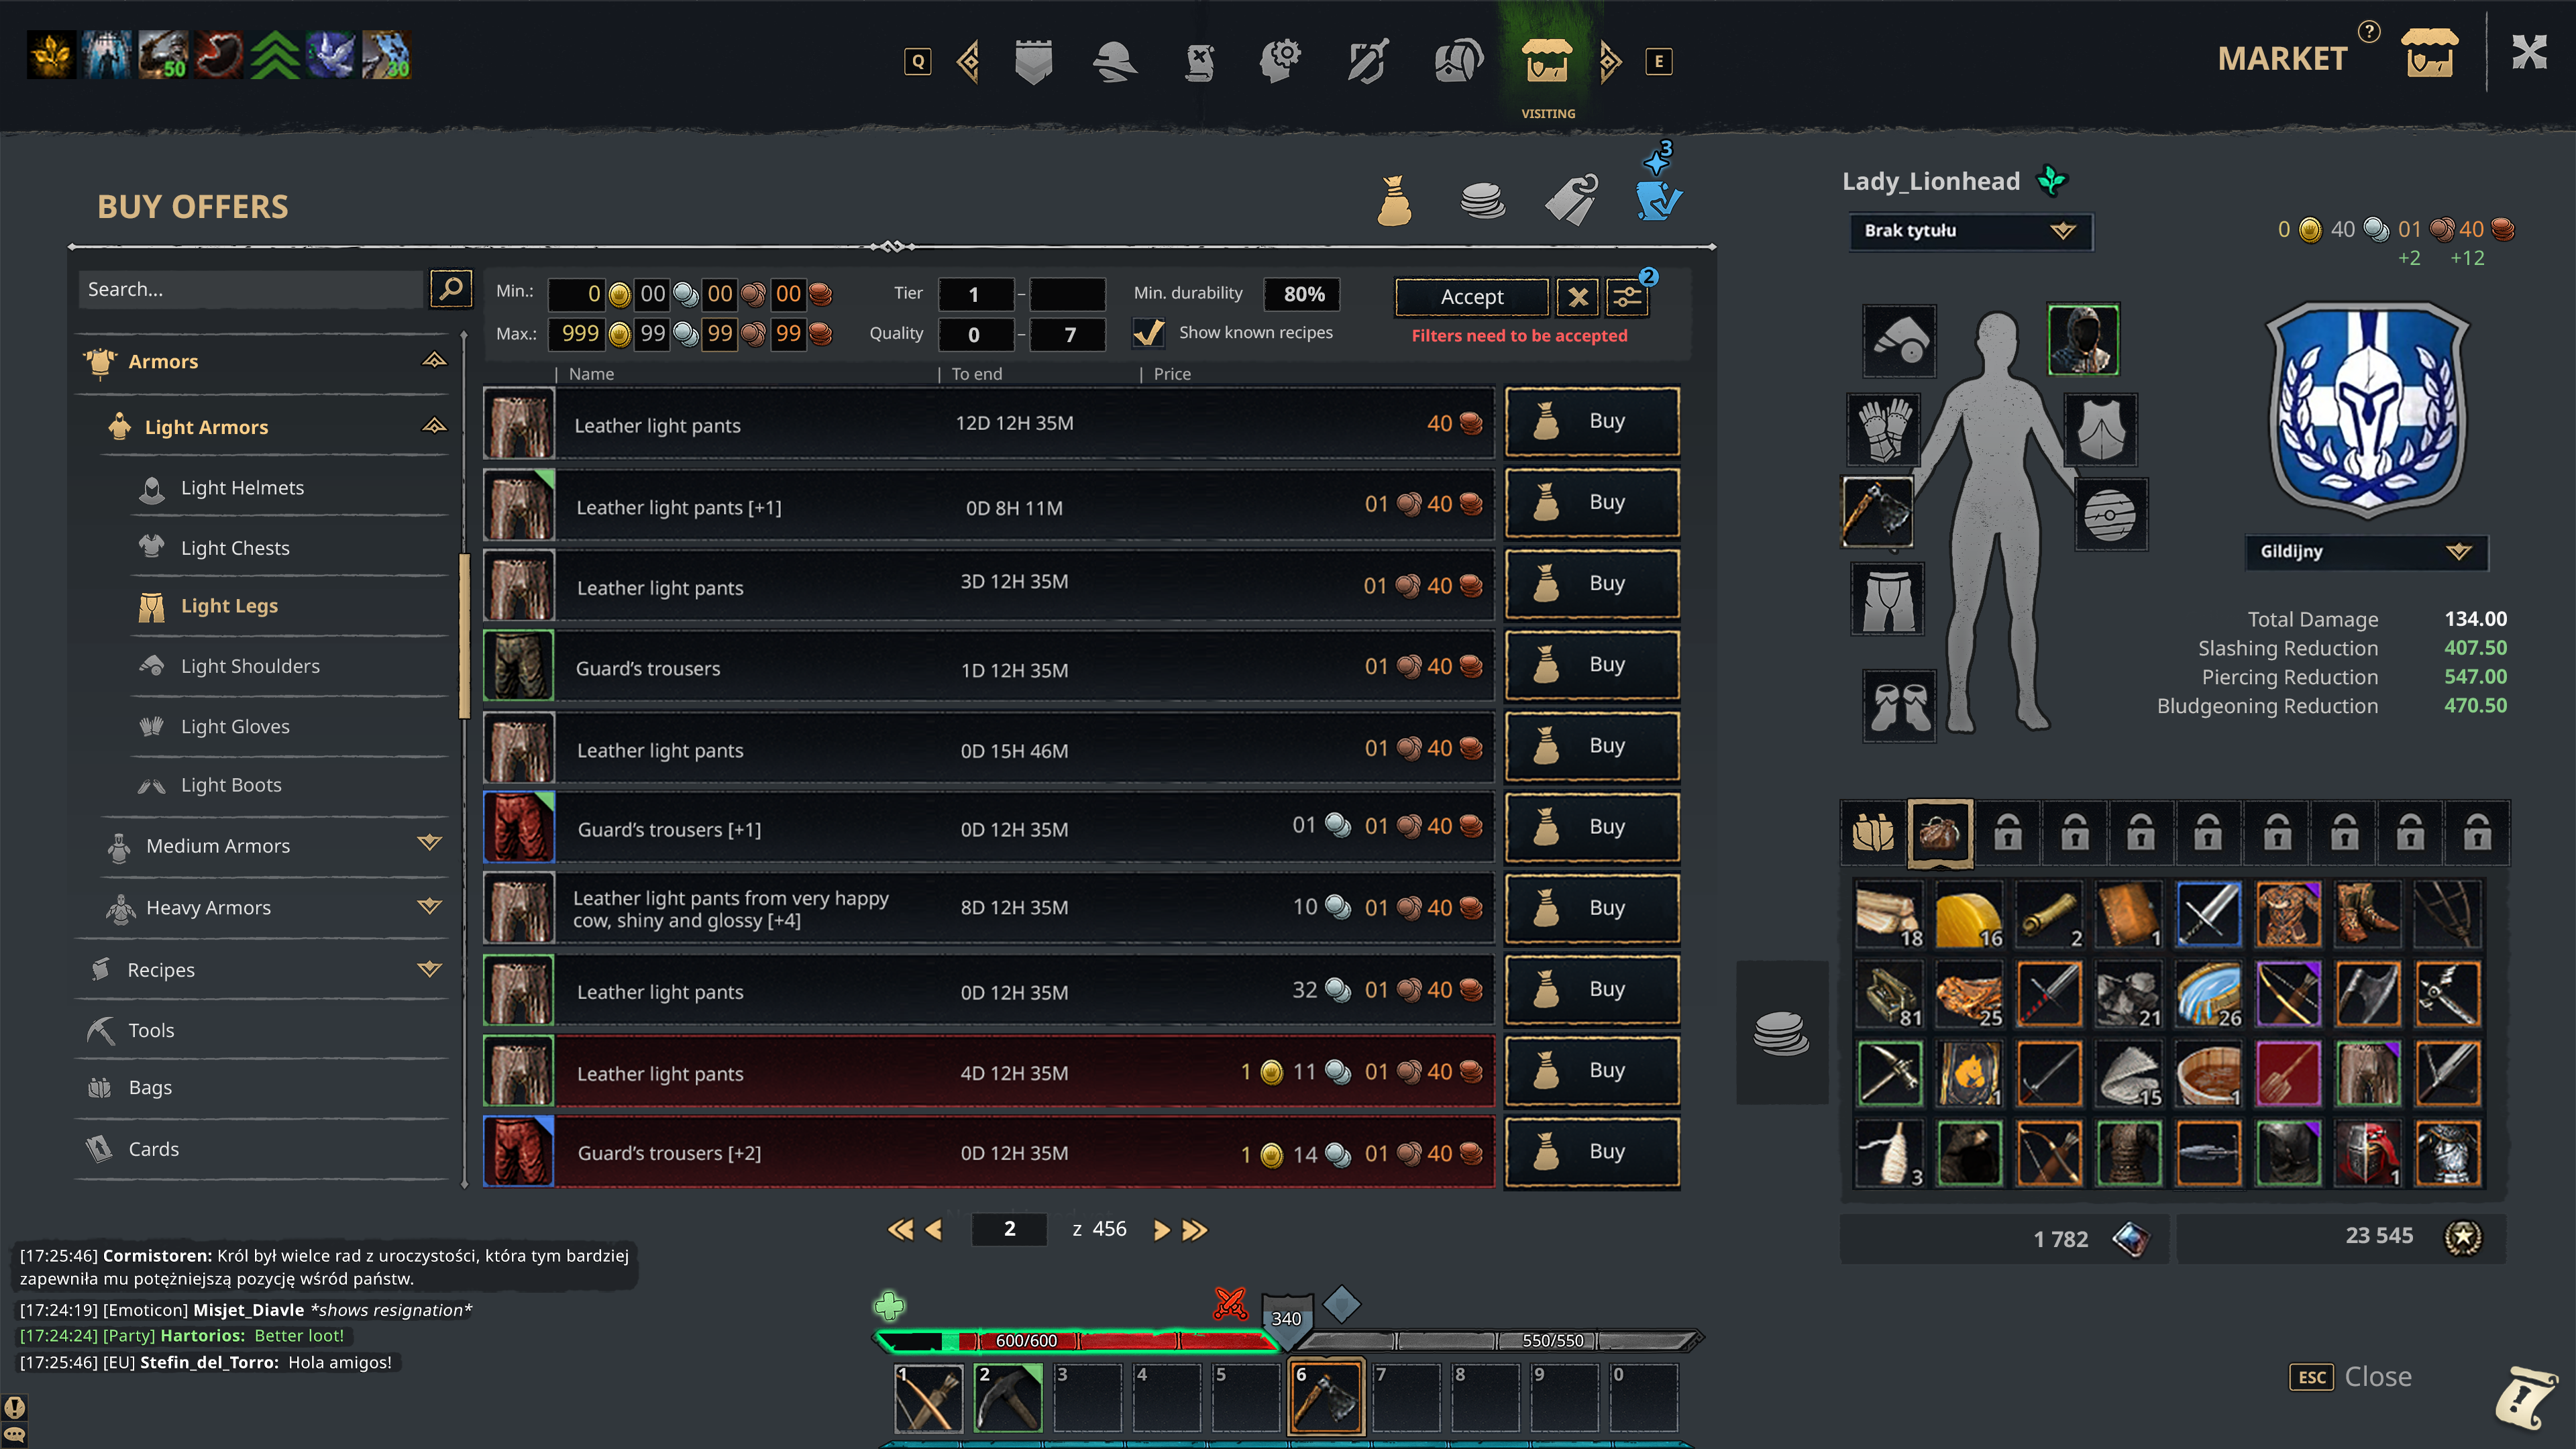
Task: Click the gloves equipment slot icon
Action: (1882, 427)
